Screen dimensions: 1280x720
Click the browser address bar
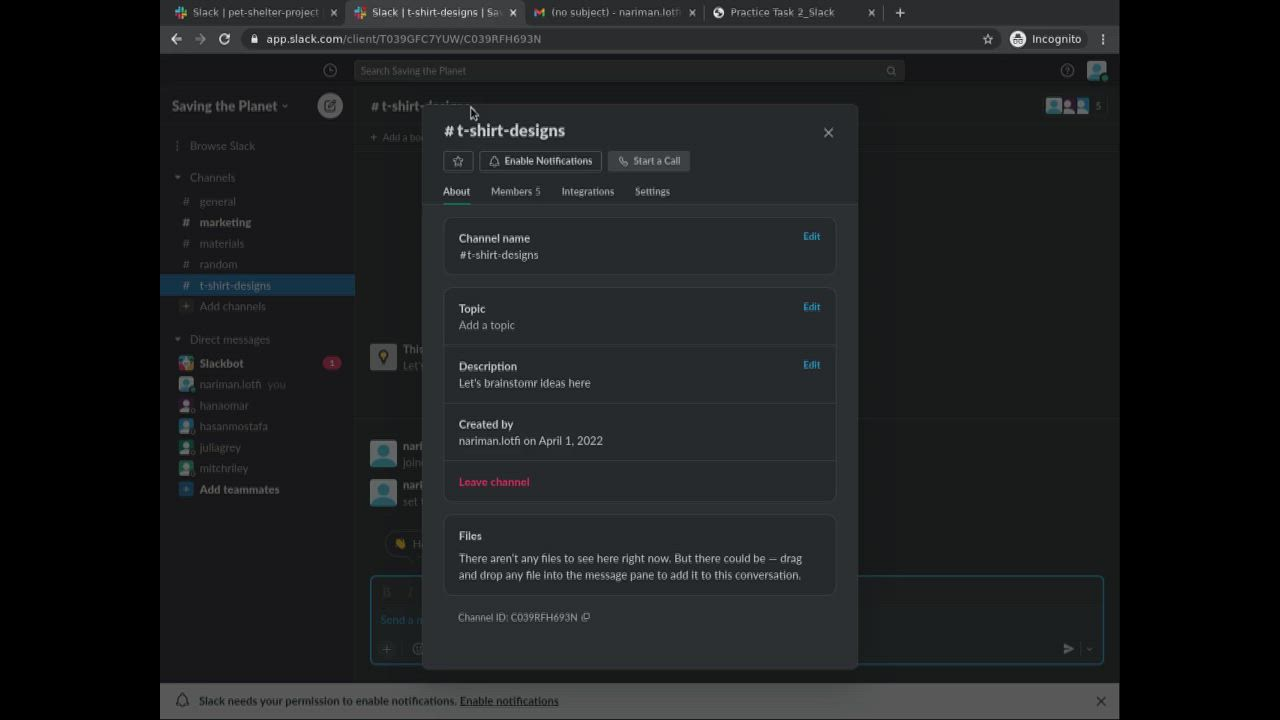click(x=610, y=39)
